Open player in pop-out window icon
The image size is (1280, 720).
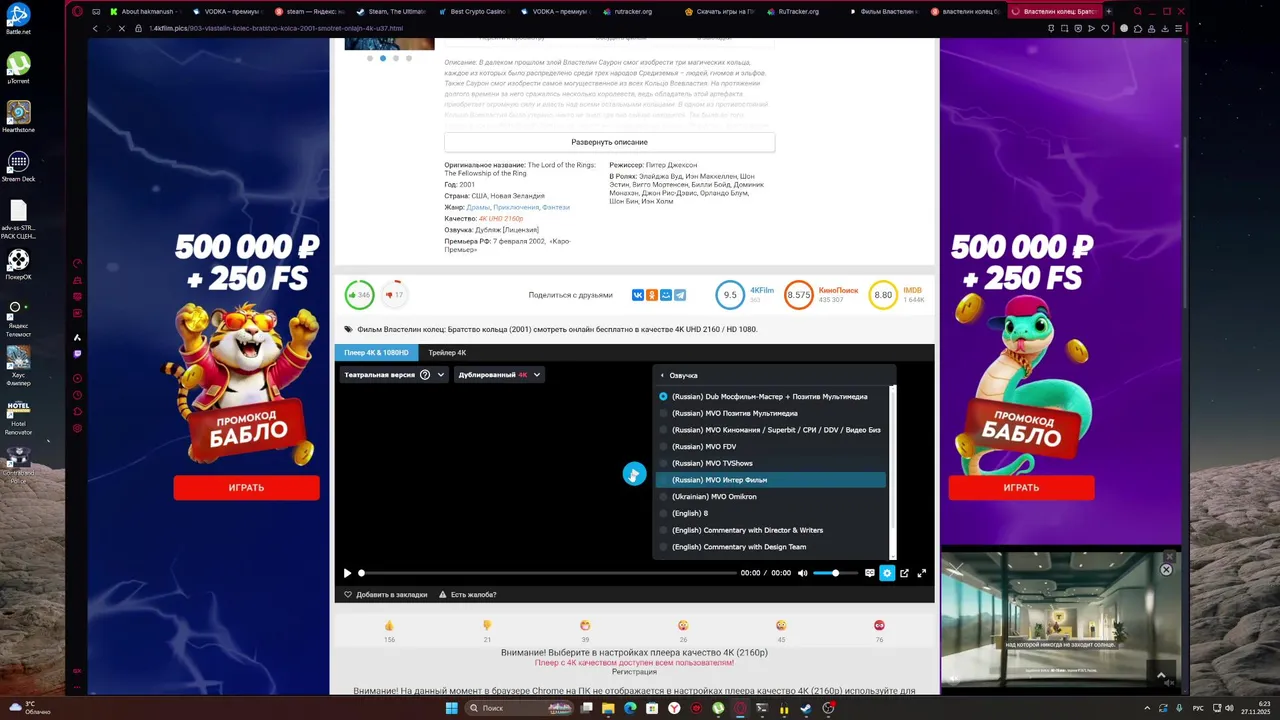(905, 573)
